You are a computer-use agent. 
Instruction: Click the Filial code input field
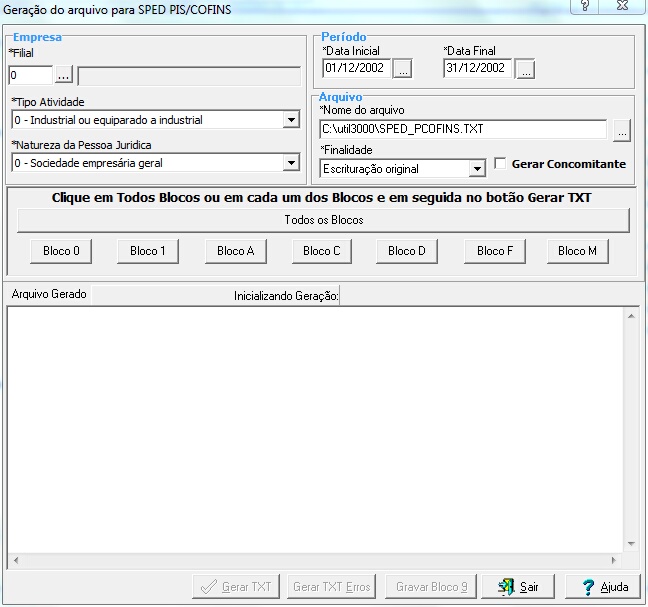31,75
